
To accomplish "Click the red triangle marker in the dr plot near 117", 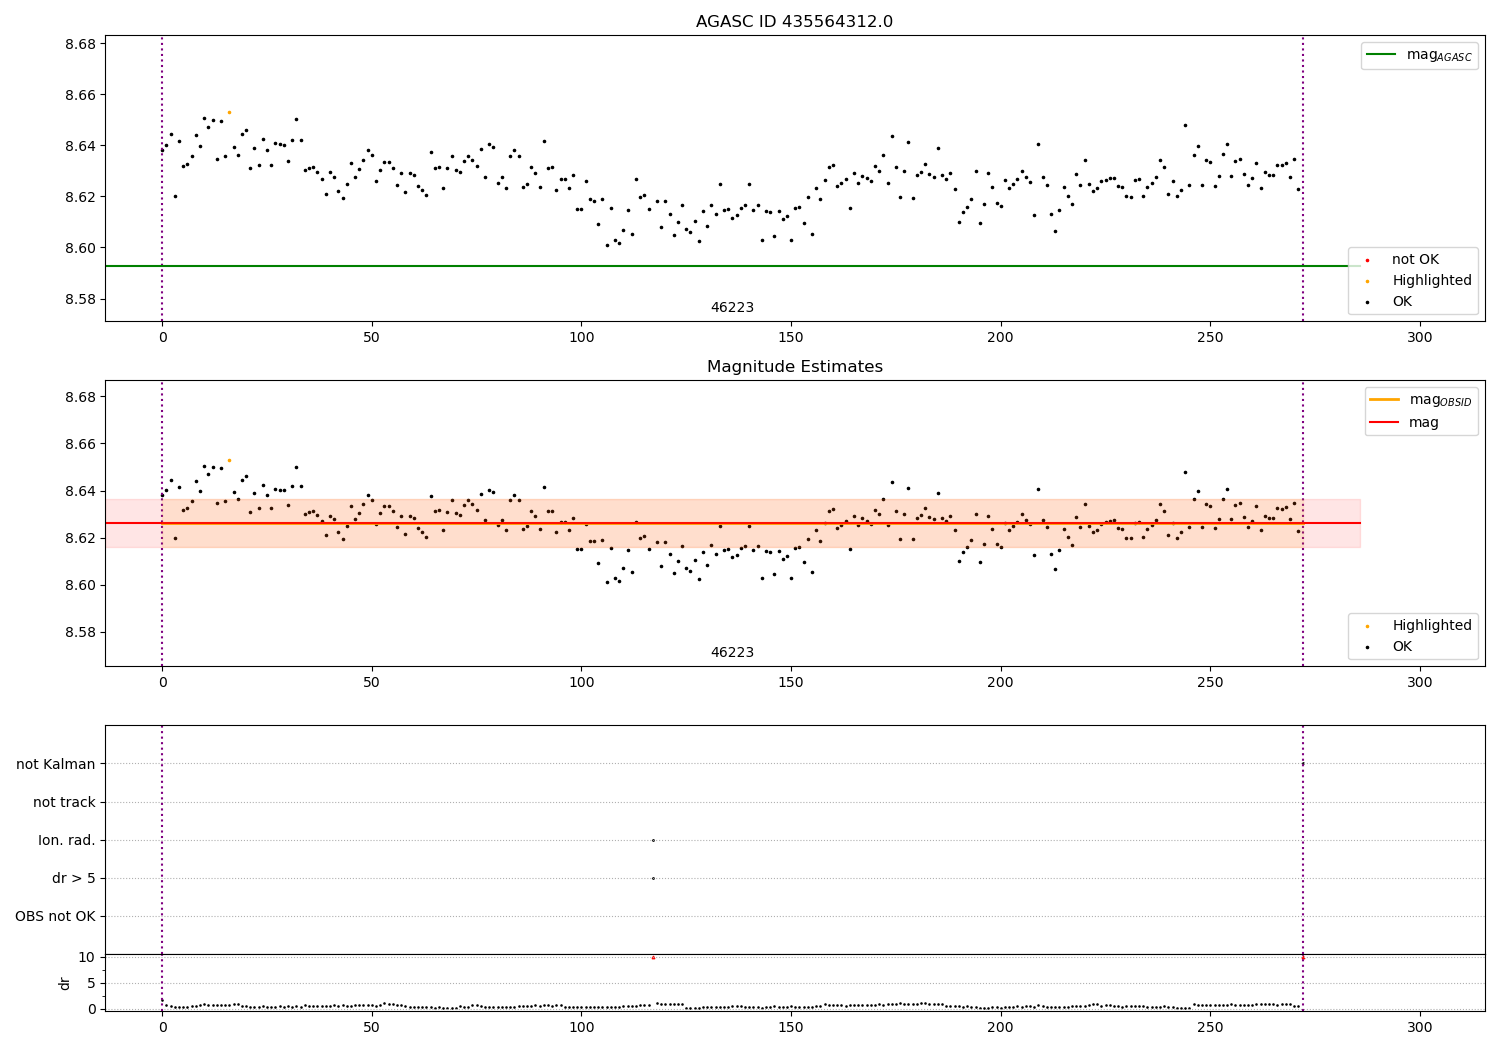I will pyautogui.click(x=653, y=958).
